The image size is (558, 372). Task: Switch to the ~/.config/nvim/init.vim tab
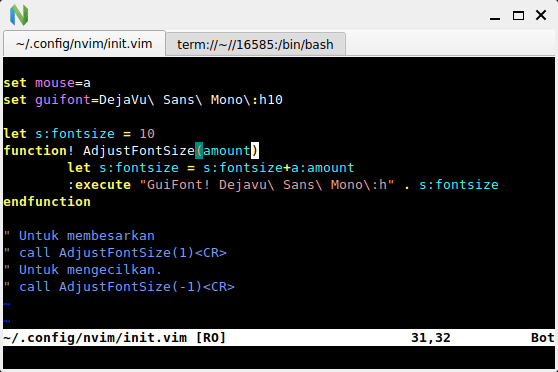tap(84, 44)
